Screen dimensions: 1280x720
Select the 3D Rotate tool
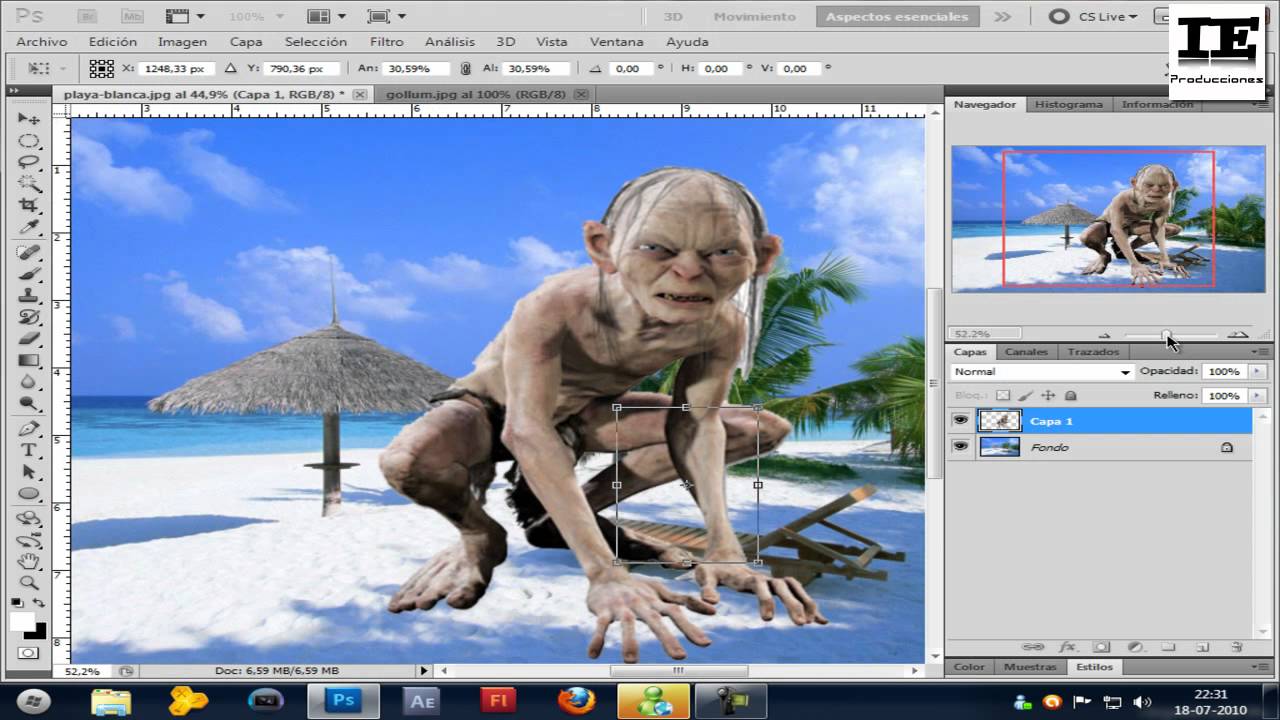pyautogui.click(x=29, y=518)
